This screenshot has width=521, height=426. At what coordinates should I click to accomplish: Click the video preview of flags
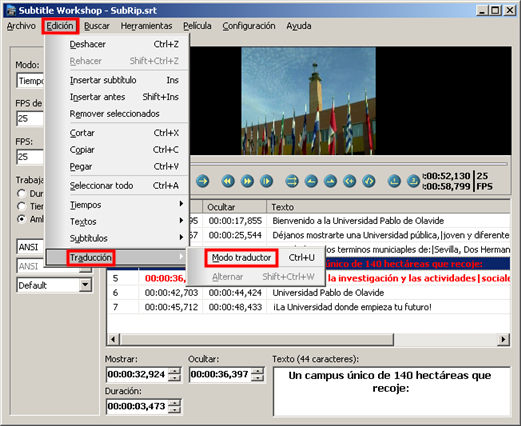[x=308, y=101]
